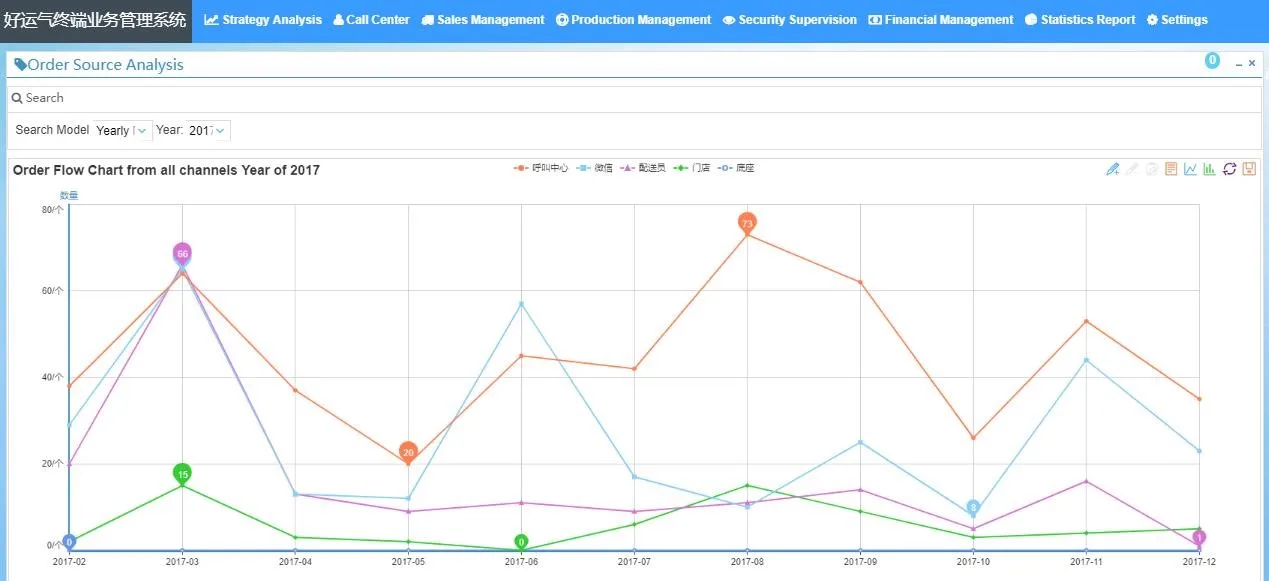Click the Search button
1269x581 pixels.
coord(38,98)
